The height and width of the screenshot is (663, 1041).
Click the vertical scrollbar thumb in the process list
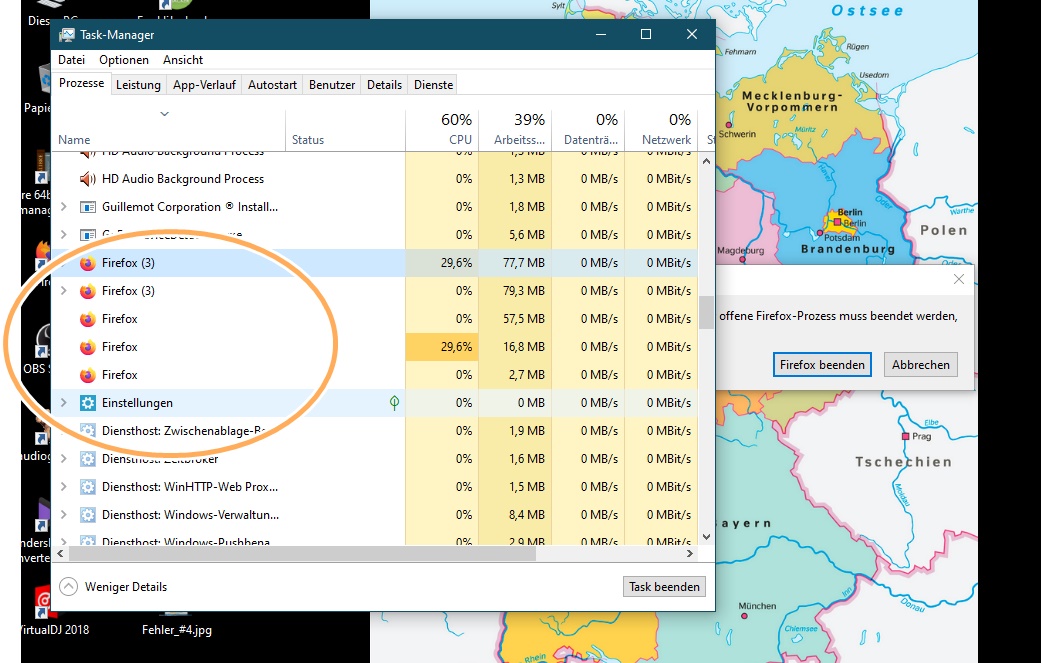click(x=706, y=312)
